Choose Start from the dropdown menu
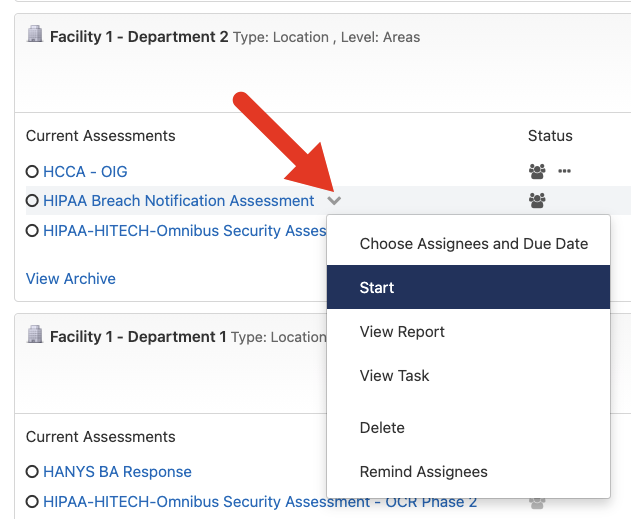This screenshot has height=519, width=631. pos(468,287)
